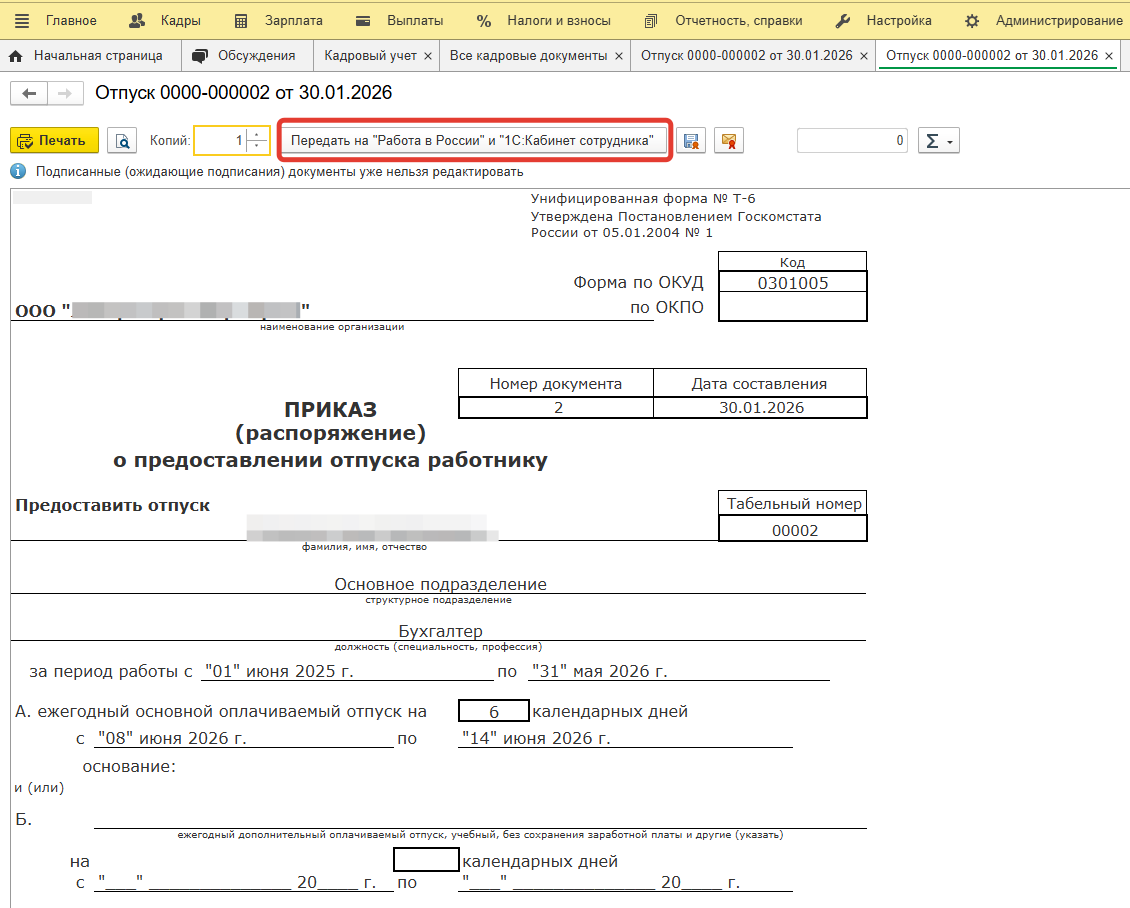Click the yellow Печать button

(54, 141)
